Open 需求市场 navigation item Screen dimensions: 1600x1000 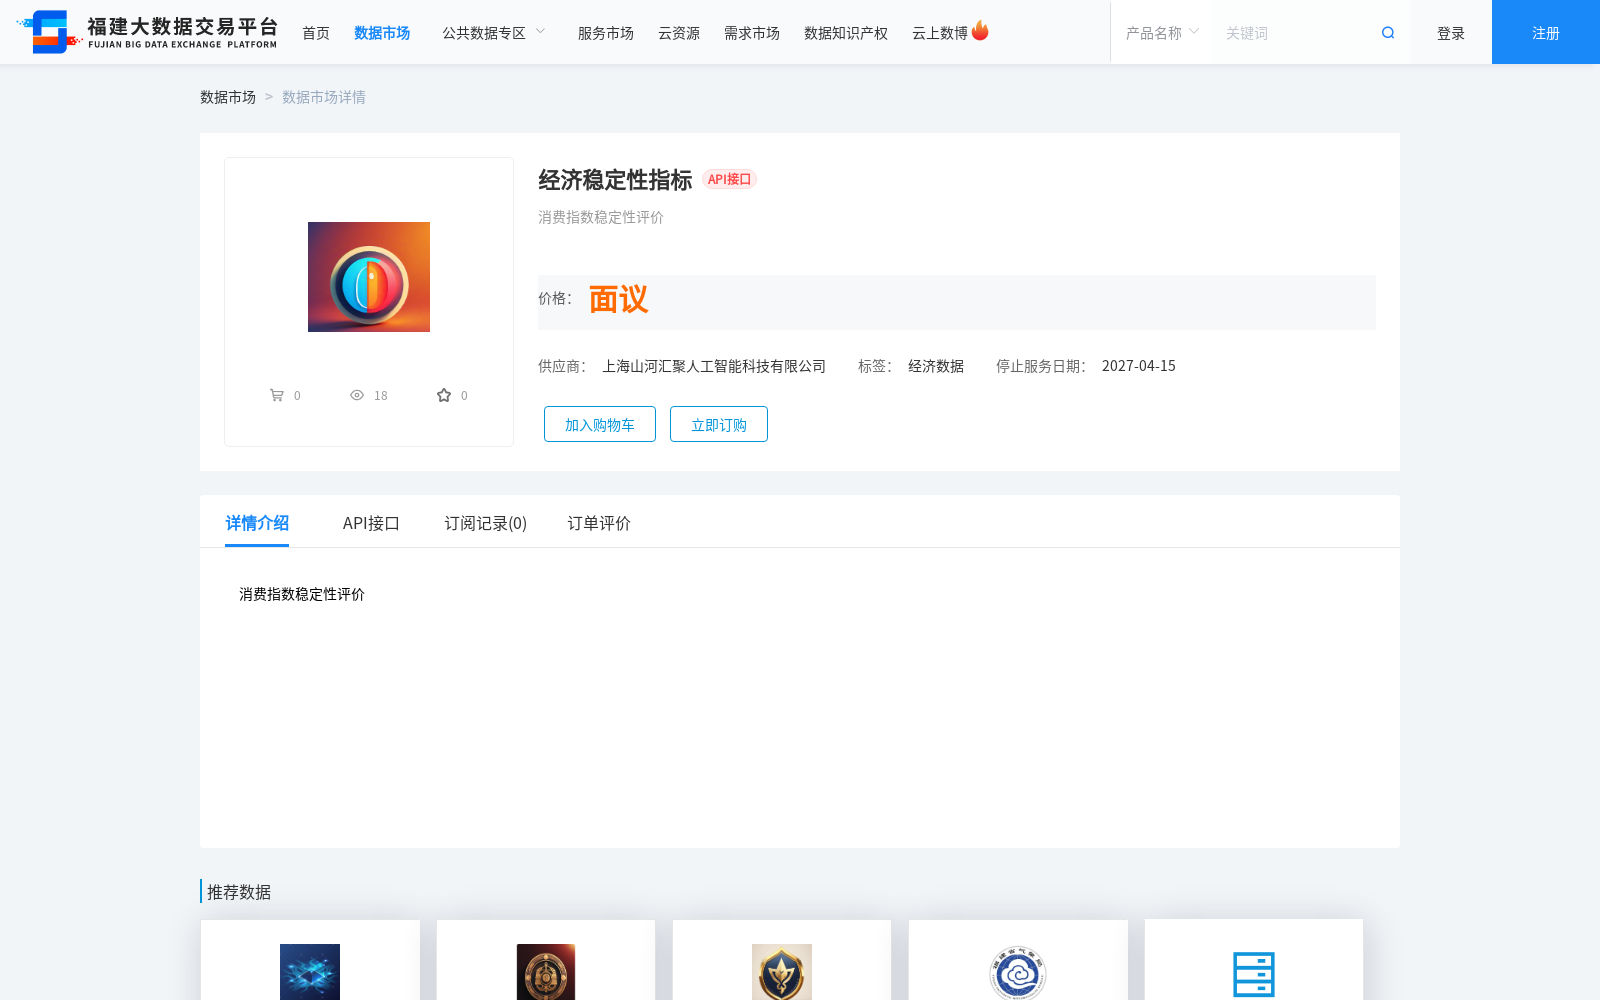752,33
